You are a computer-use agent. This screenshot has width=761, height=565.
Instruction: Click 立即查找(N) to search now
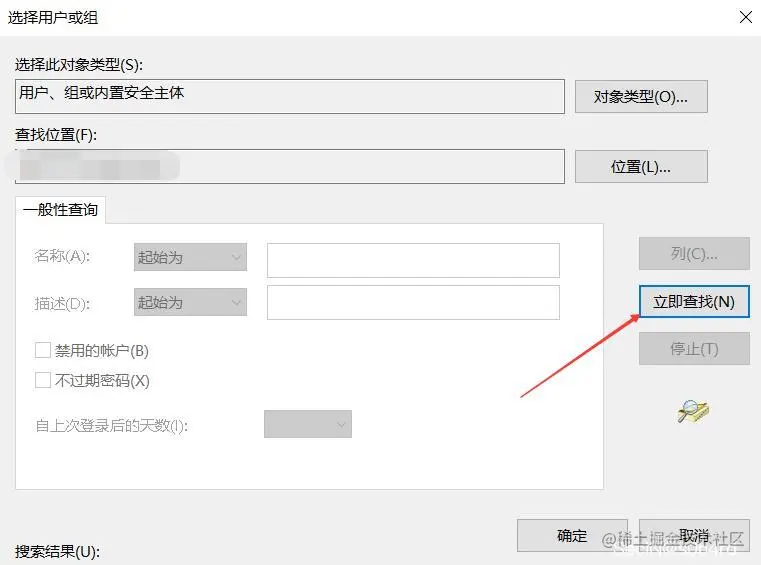tap(694, 301)
